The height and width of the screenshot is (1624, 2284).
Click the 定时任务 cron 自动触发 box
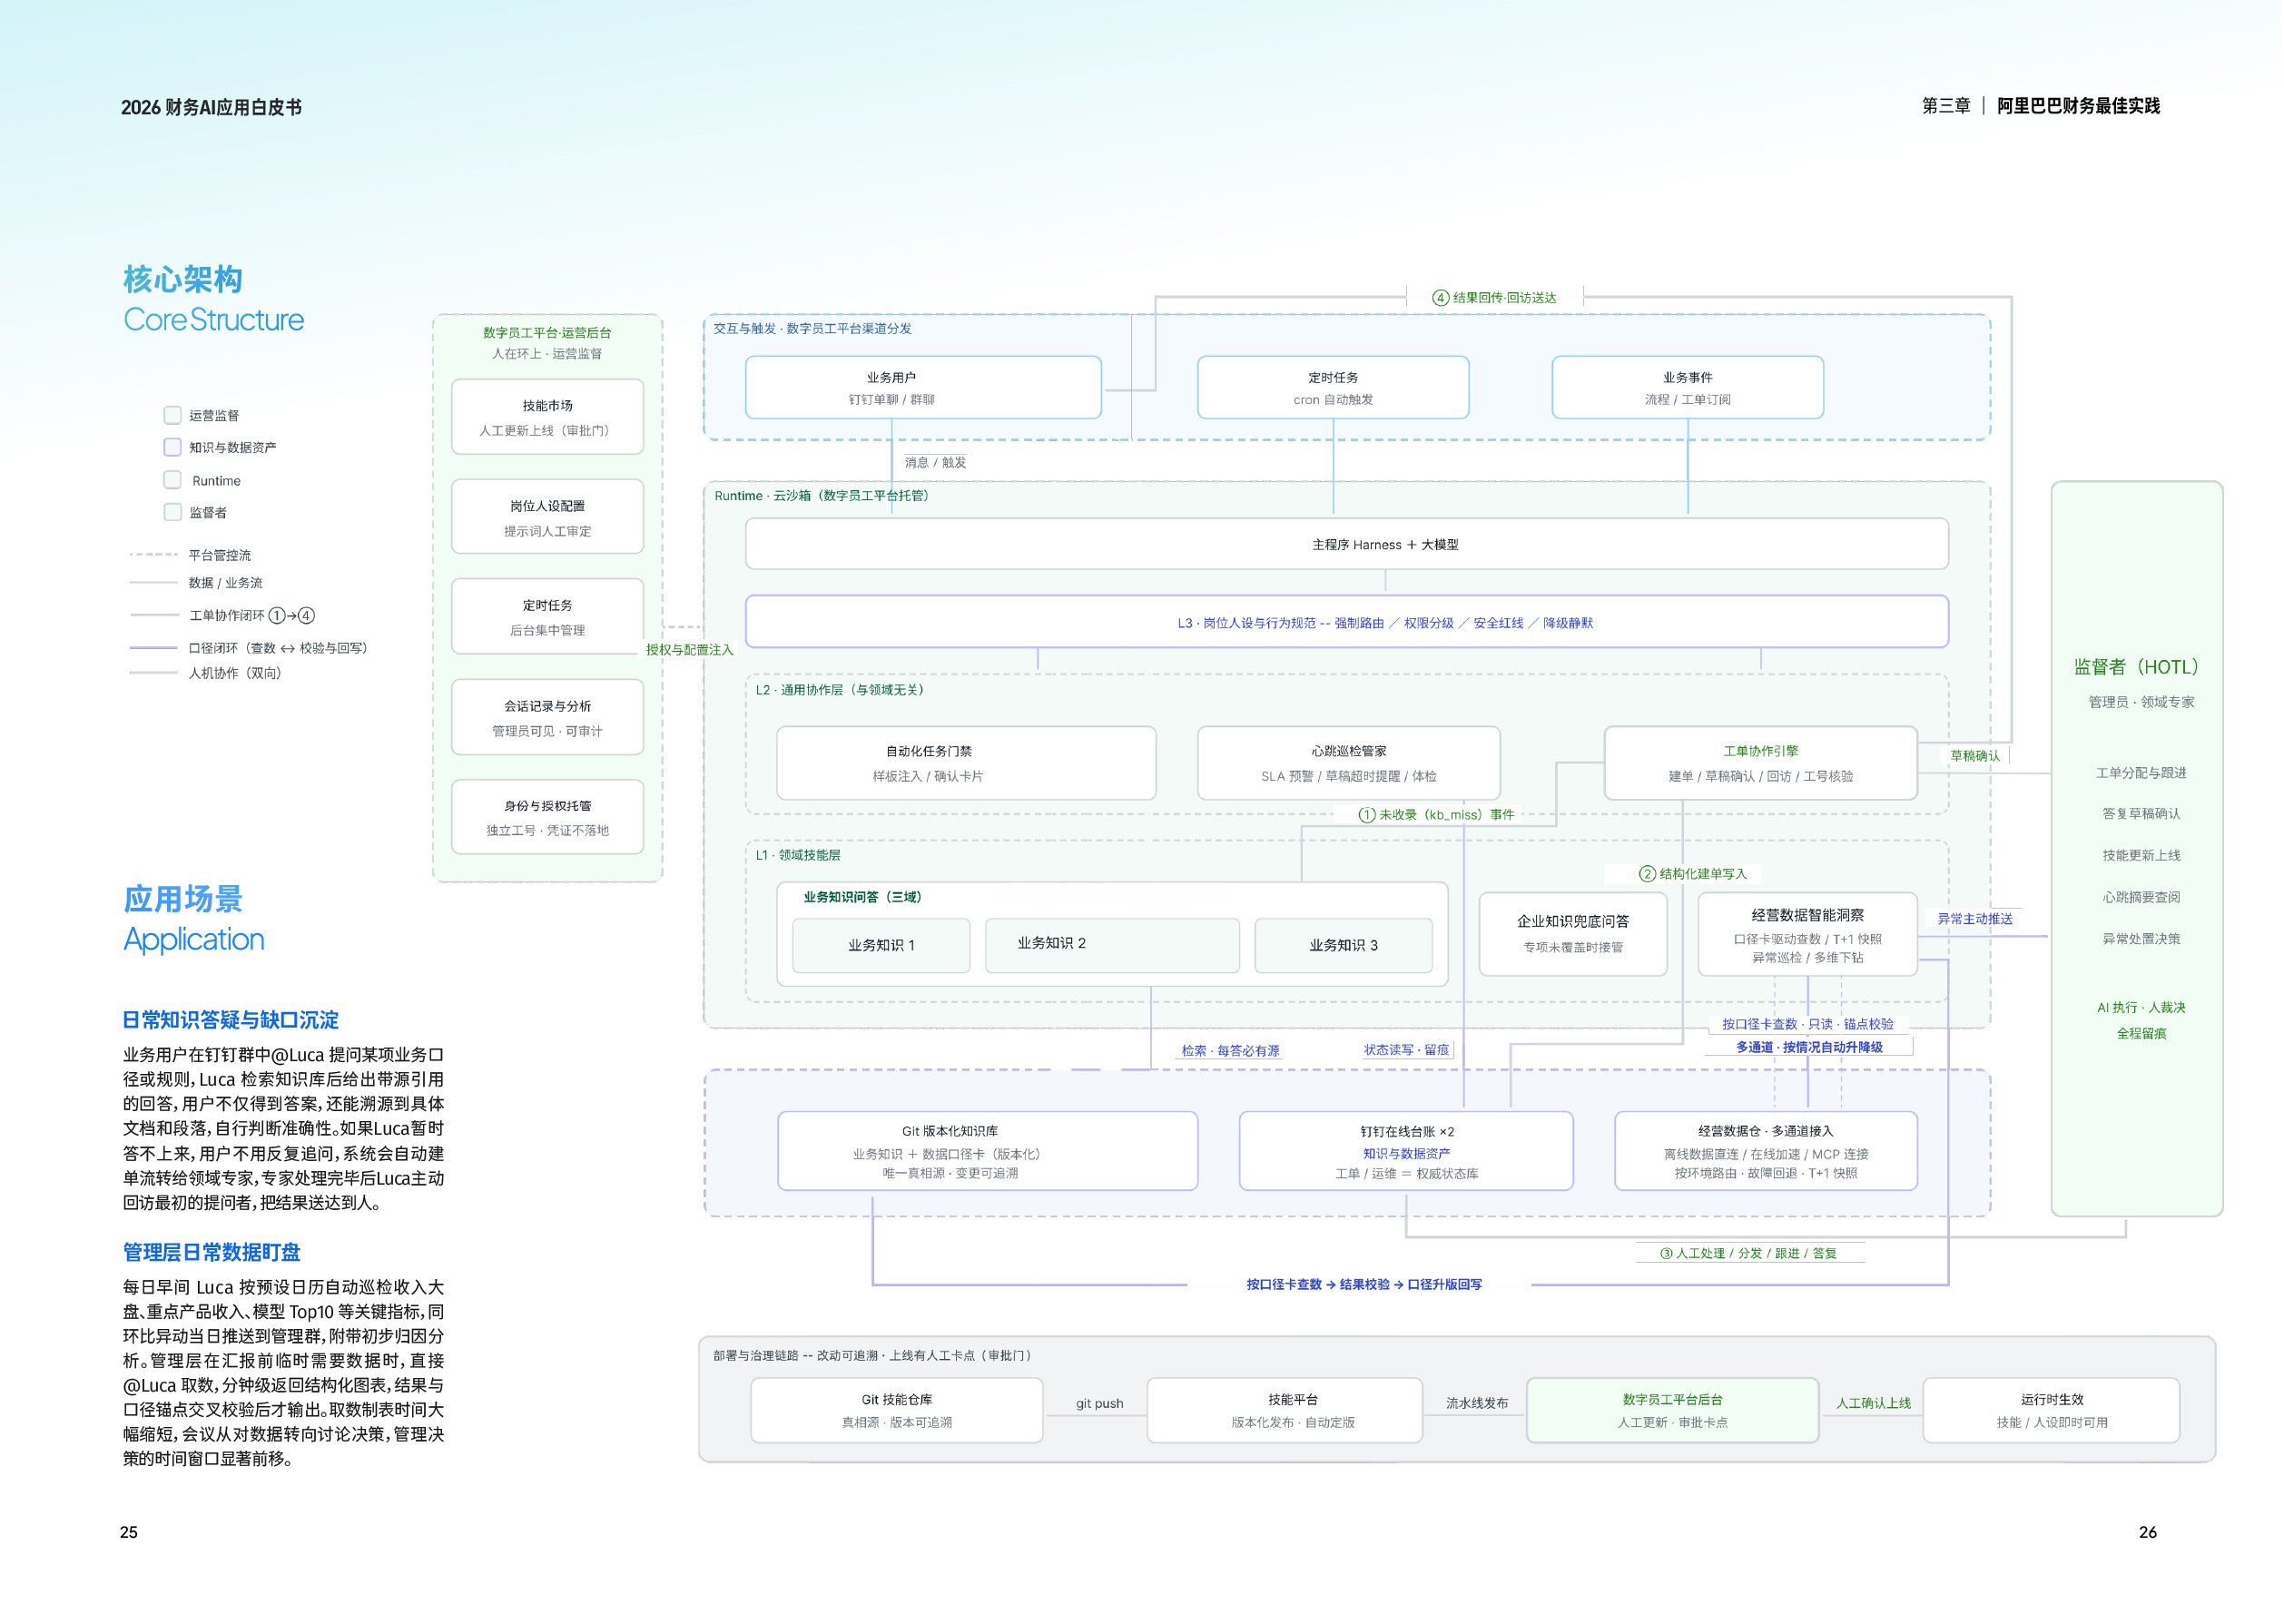coord(1333,388)
